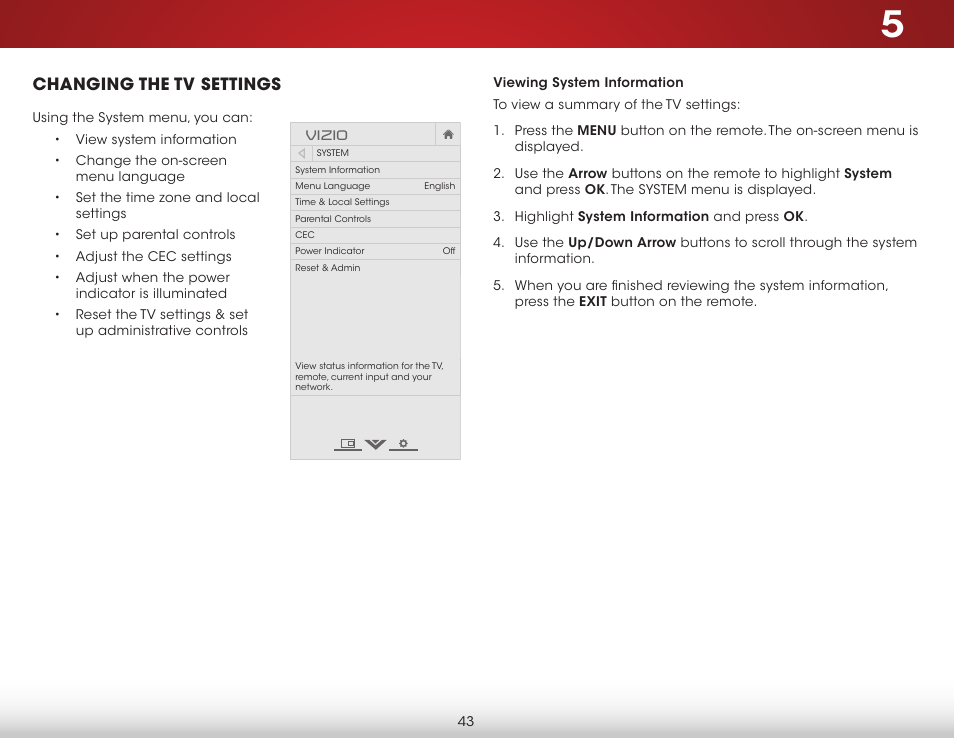Click the V-shaped down icon at menu bottom
954x738 pixels.
(375, 444)
